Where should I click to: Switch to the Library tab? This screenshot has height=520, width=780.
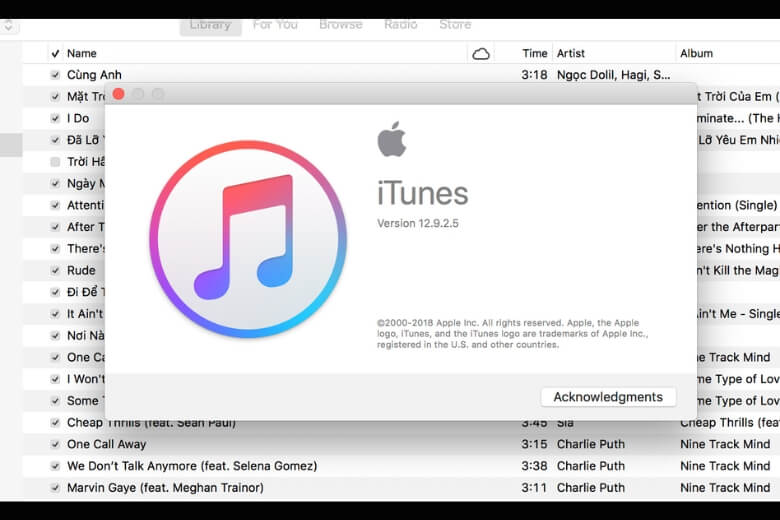coord(210,26)
